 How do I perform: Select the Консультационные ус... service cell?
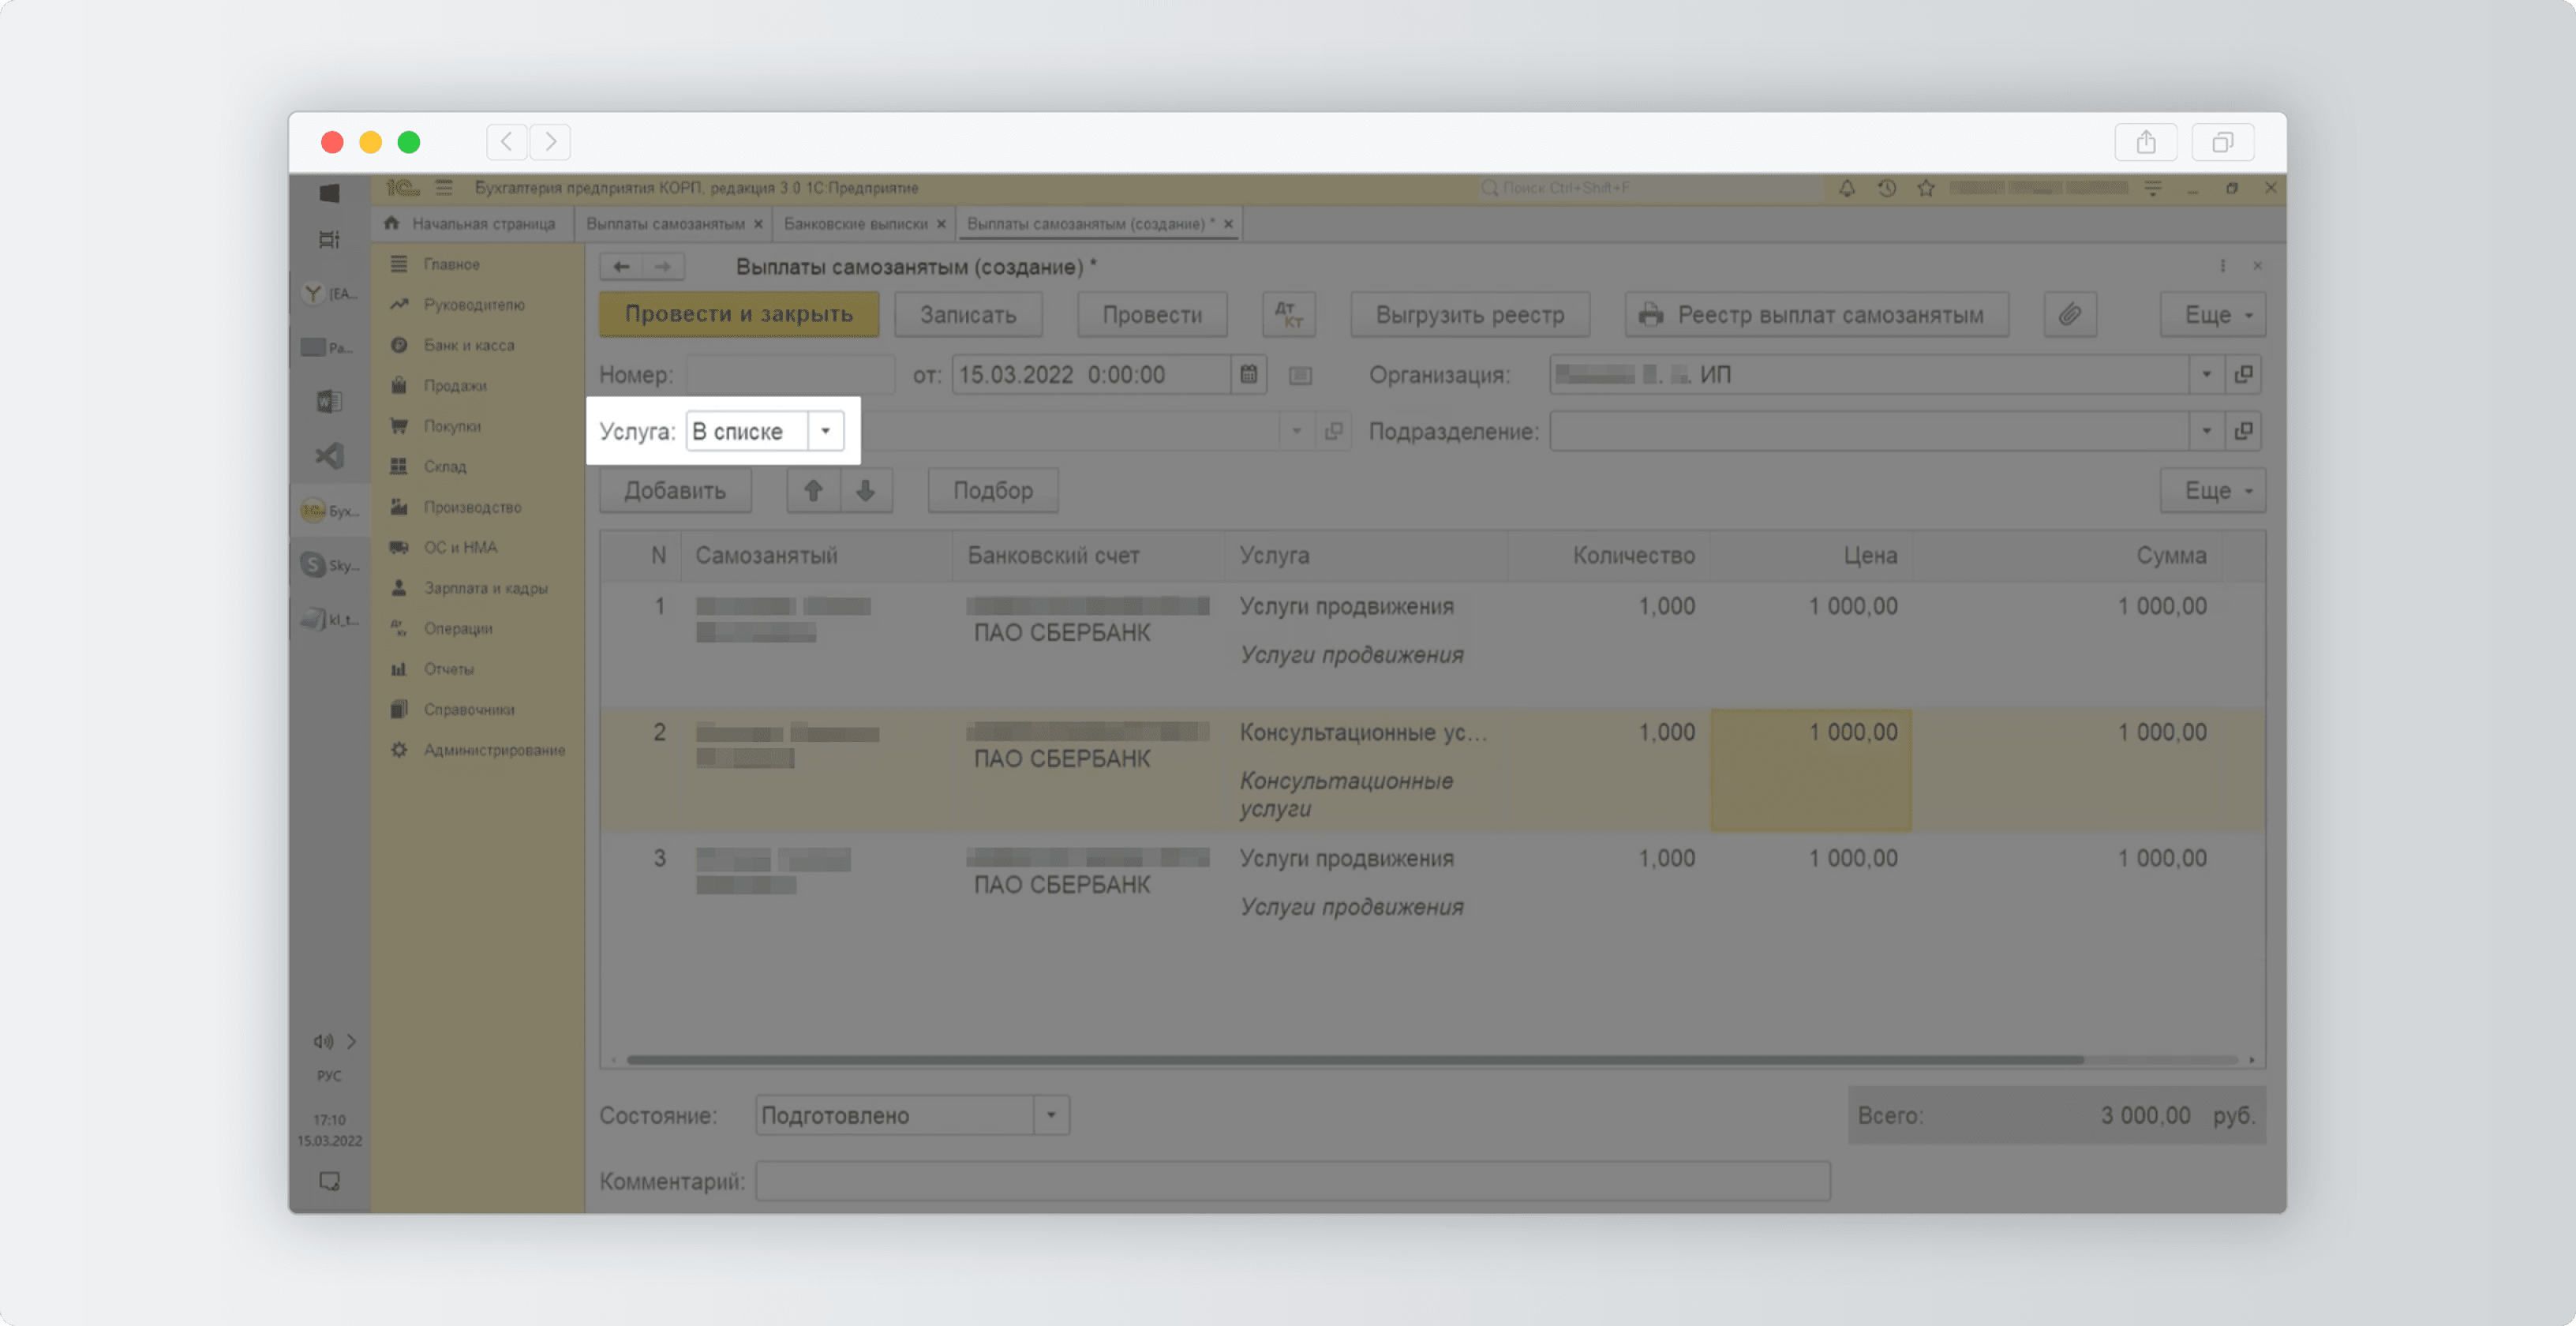[x=1365, y=733]
